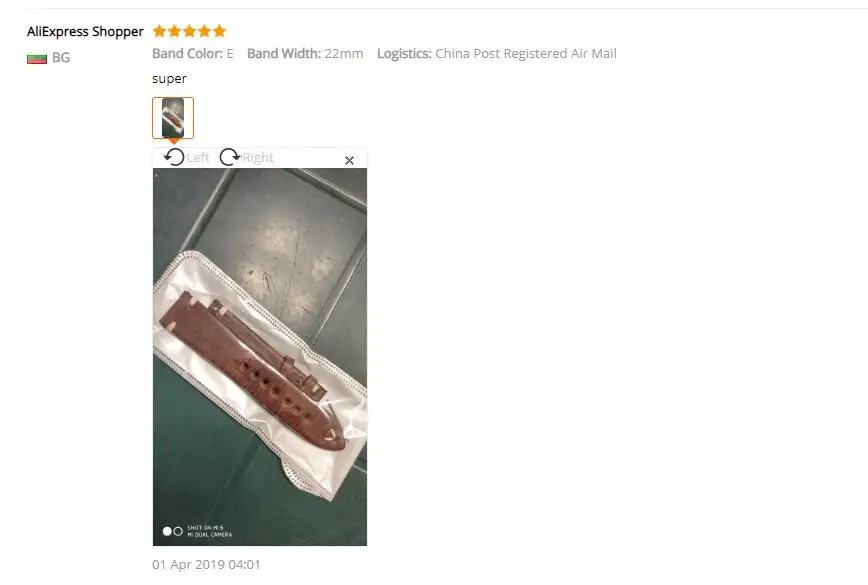
Task: Click the "super" review comment text
Action: (x=169, y=79)
